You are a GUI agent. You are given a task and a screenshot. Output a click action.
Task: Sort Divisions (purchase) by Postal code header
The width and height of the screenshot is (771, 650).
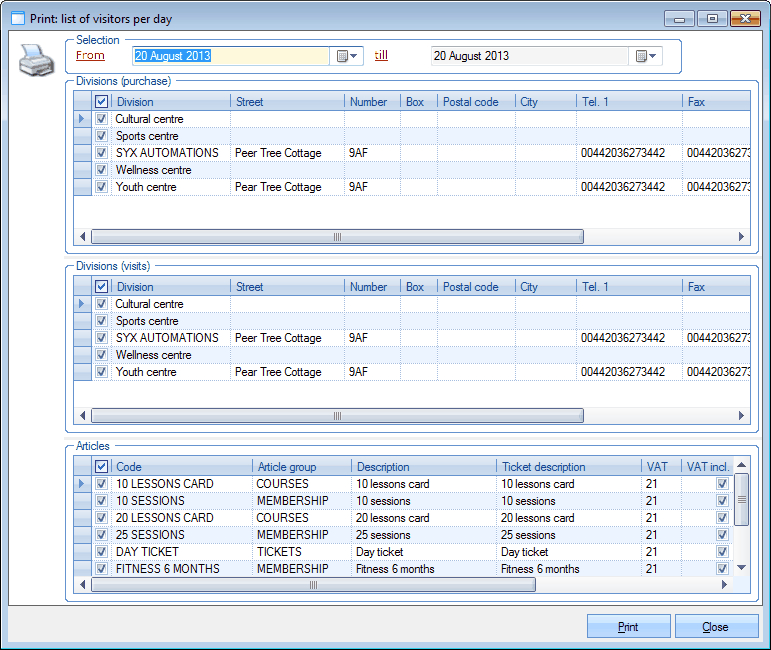pos(475,102)
